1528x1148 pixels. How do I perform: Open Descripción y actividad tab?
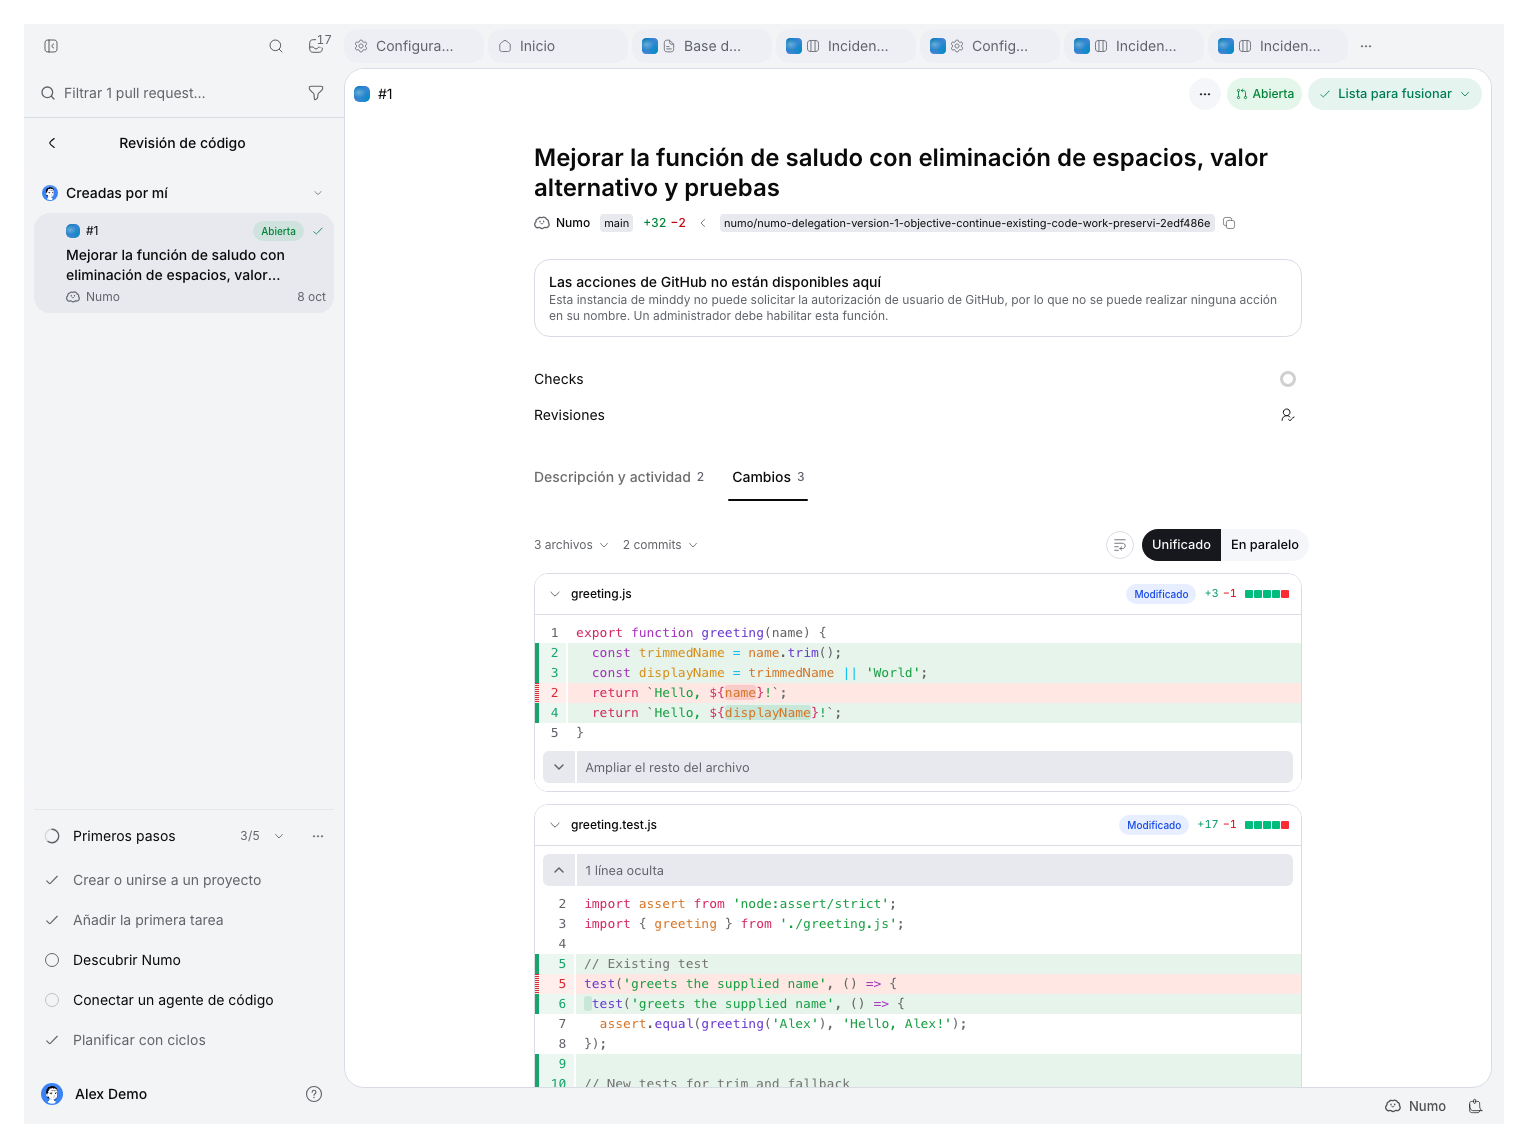coord(619,477)
